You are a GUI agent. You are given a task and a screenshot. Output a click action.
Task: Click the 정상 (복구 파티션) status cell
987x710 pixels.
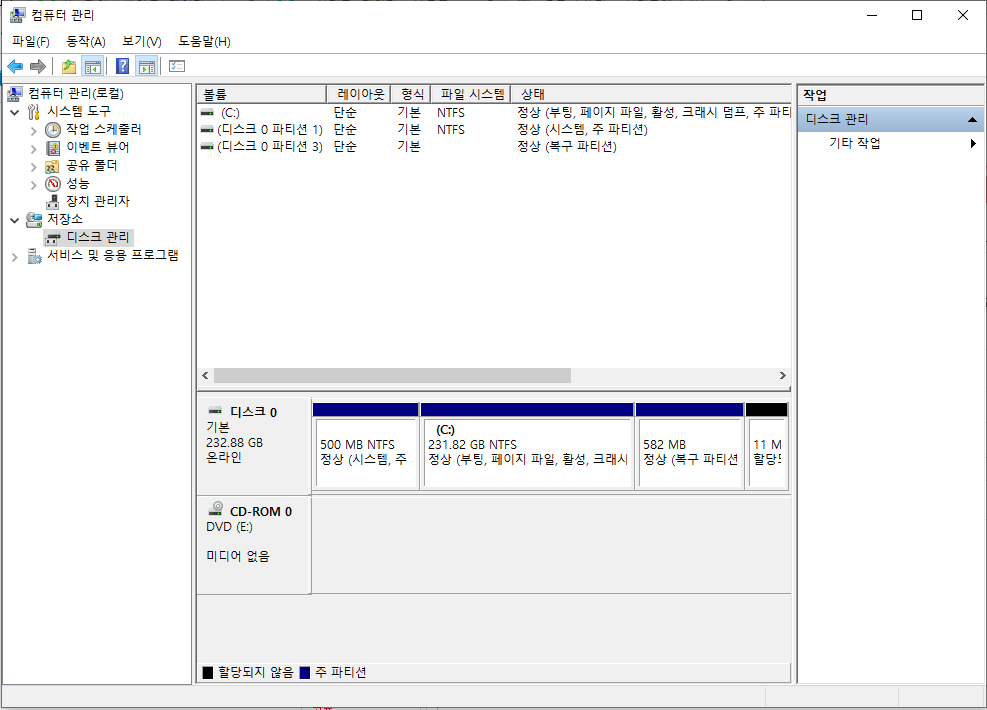pyautogui.click(x=567, y=147)
